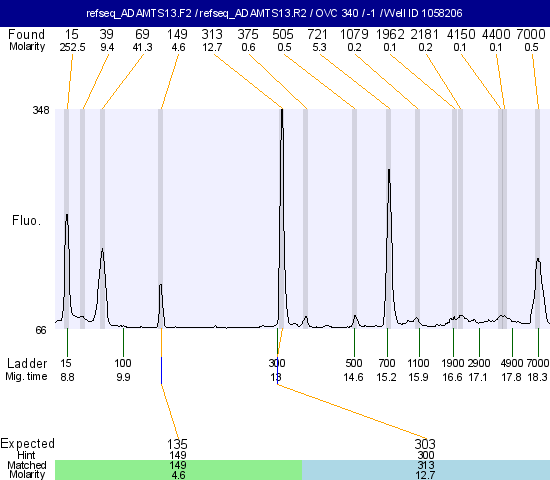Click expected size 135

177,444
